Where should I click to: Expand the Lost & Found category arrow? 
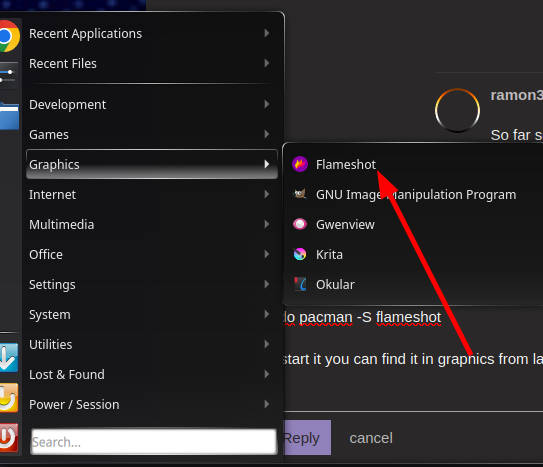point(267,374)
